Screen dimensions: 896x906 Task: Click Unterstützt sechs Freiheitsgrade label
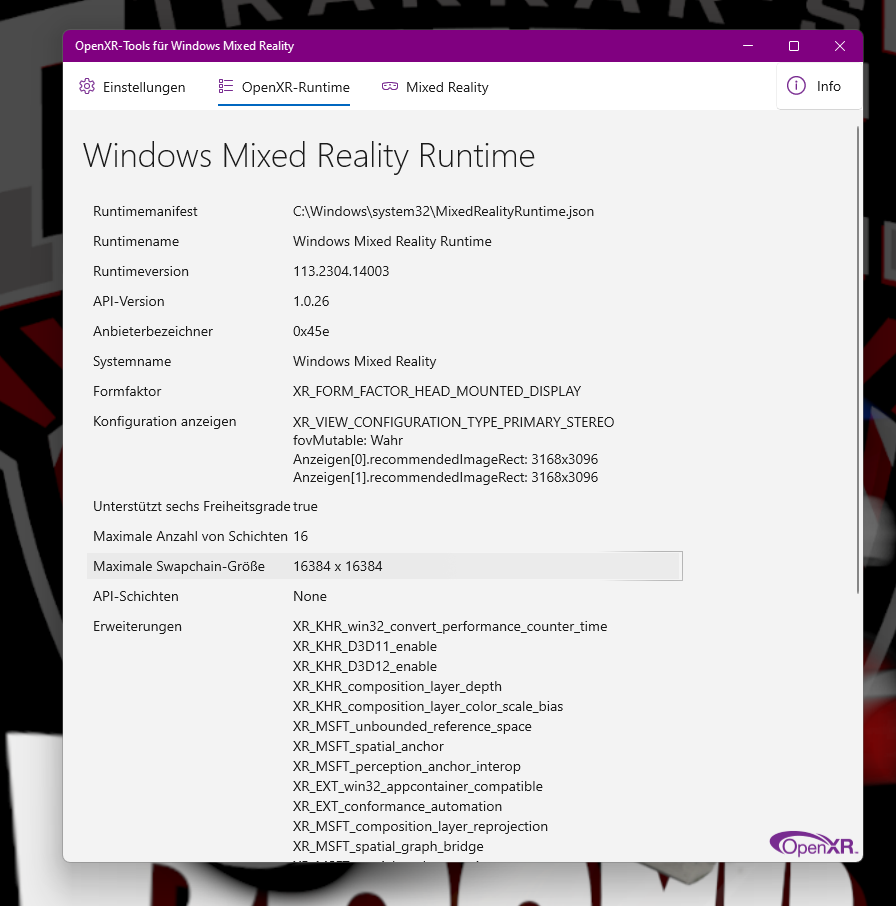[191, 506]
